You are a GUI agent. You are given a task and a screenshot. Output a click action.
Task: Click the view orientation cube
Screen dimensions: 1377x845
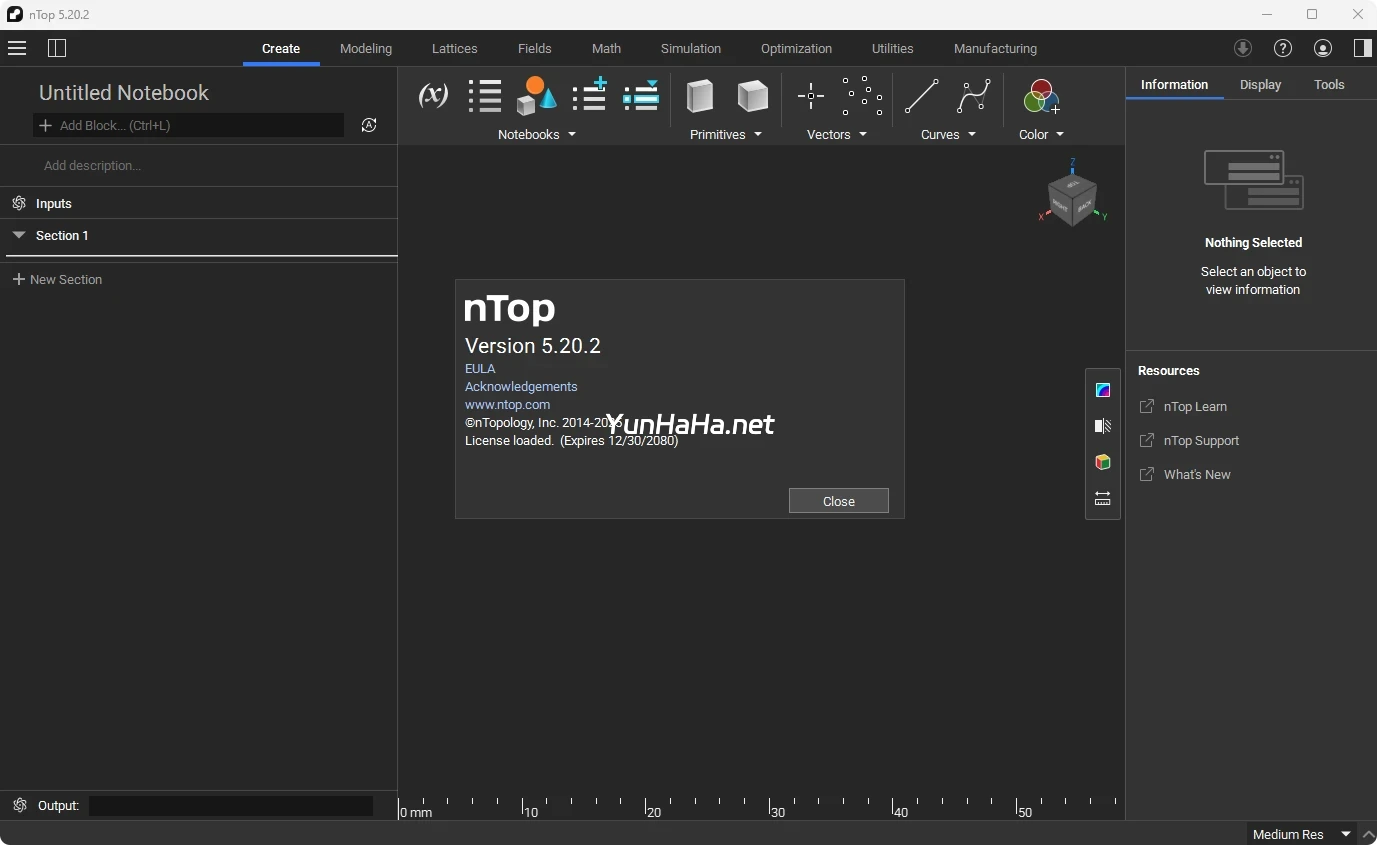click(x=1072, y=198)
